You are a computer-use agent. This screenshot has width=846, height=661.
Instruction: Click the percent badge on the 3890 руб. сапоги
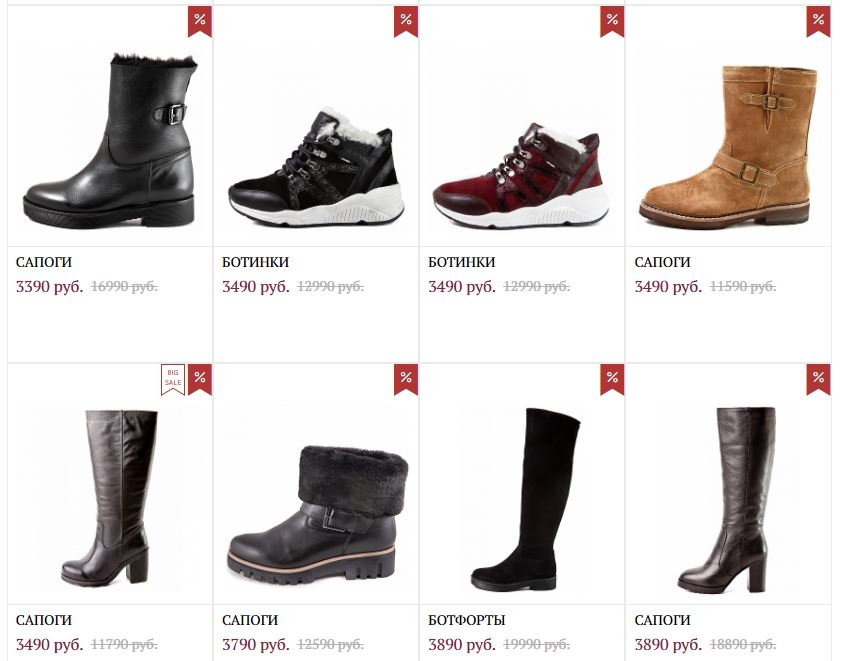tap(818, 379)
